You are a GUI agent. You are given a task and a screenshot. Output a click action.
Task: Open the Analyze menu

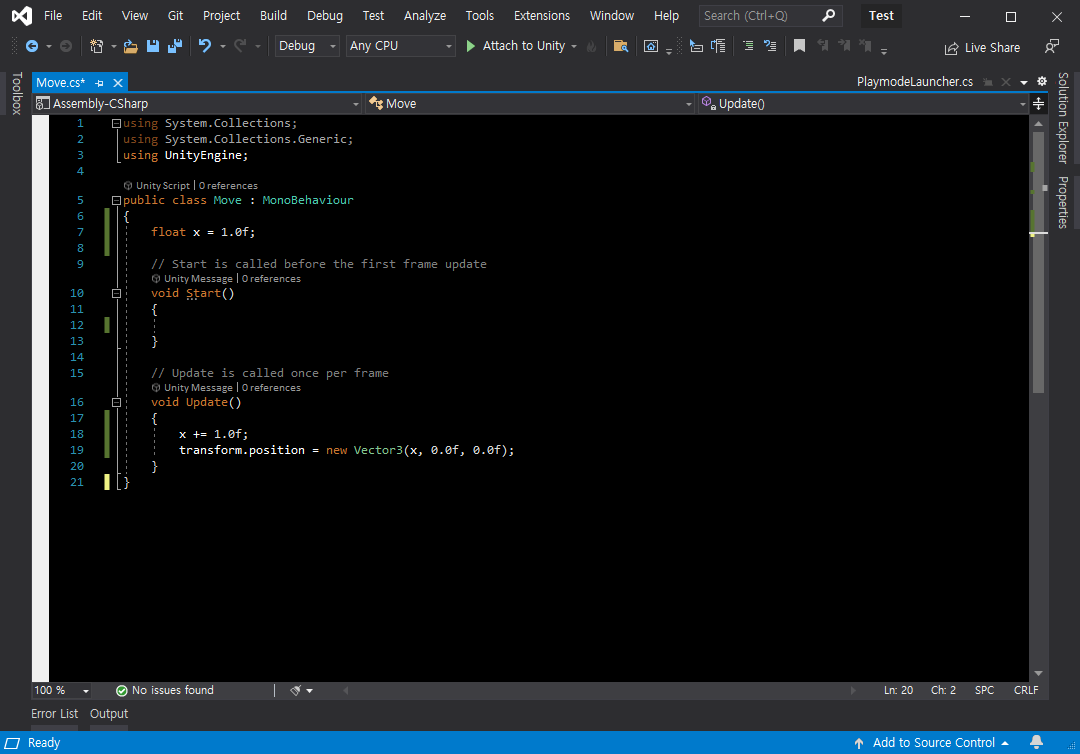[x=425, y=15]
